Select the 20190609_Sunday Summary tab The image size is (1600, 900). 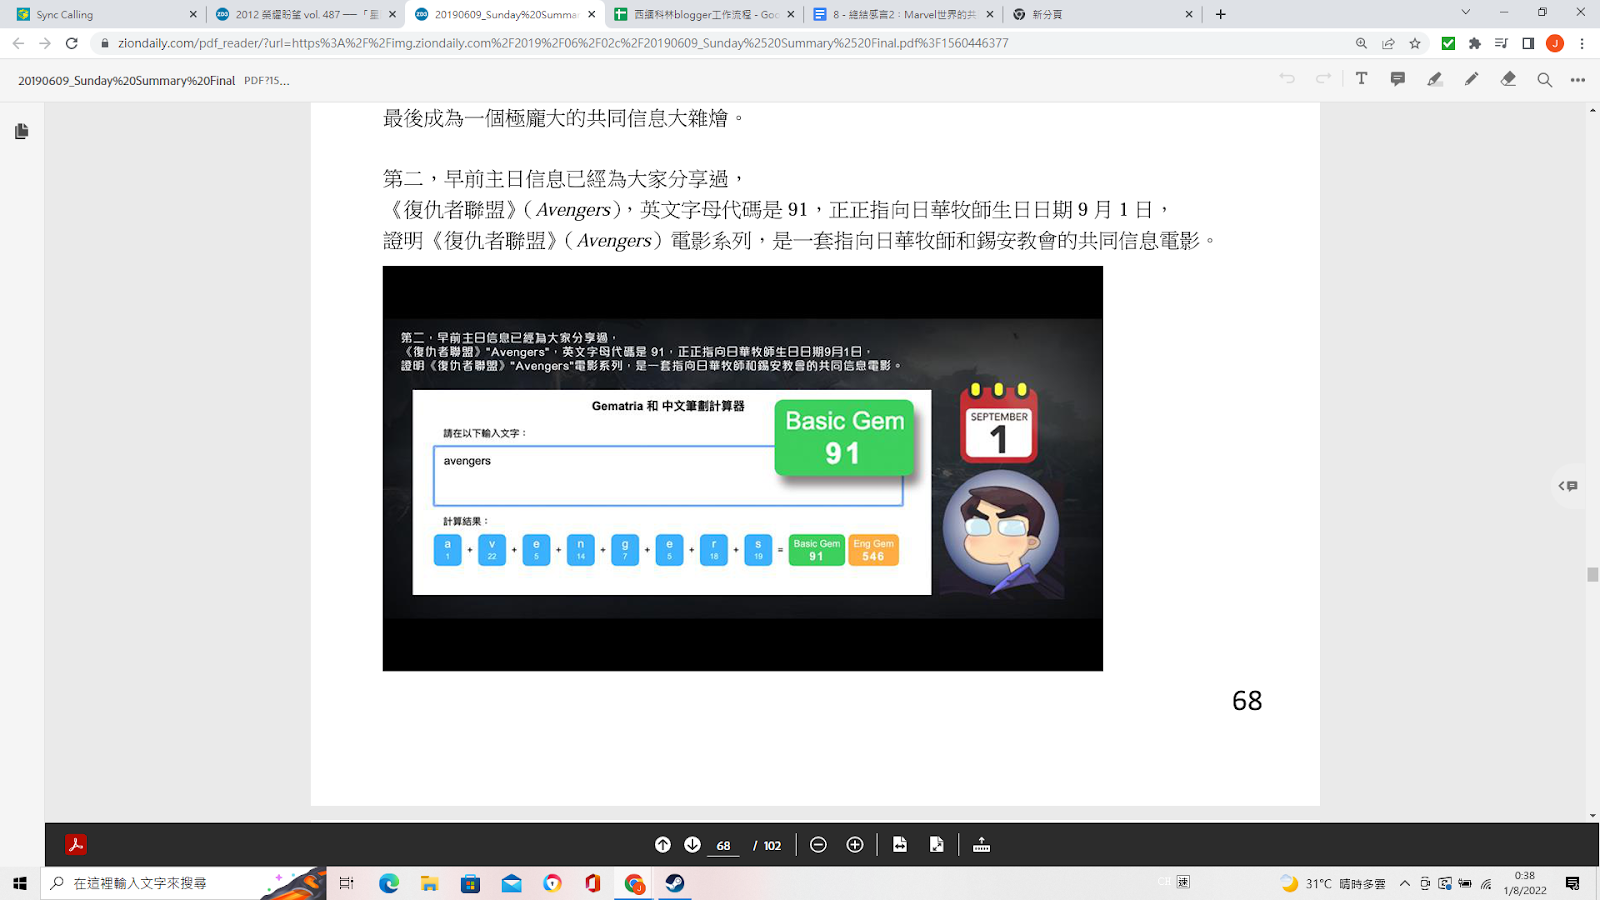pos(505,14)
